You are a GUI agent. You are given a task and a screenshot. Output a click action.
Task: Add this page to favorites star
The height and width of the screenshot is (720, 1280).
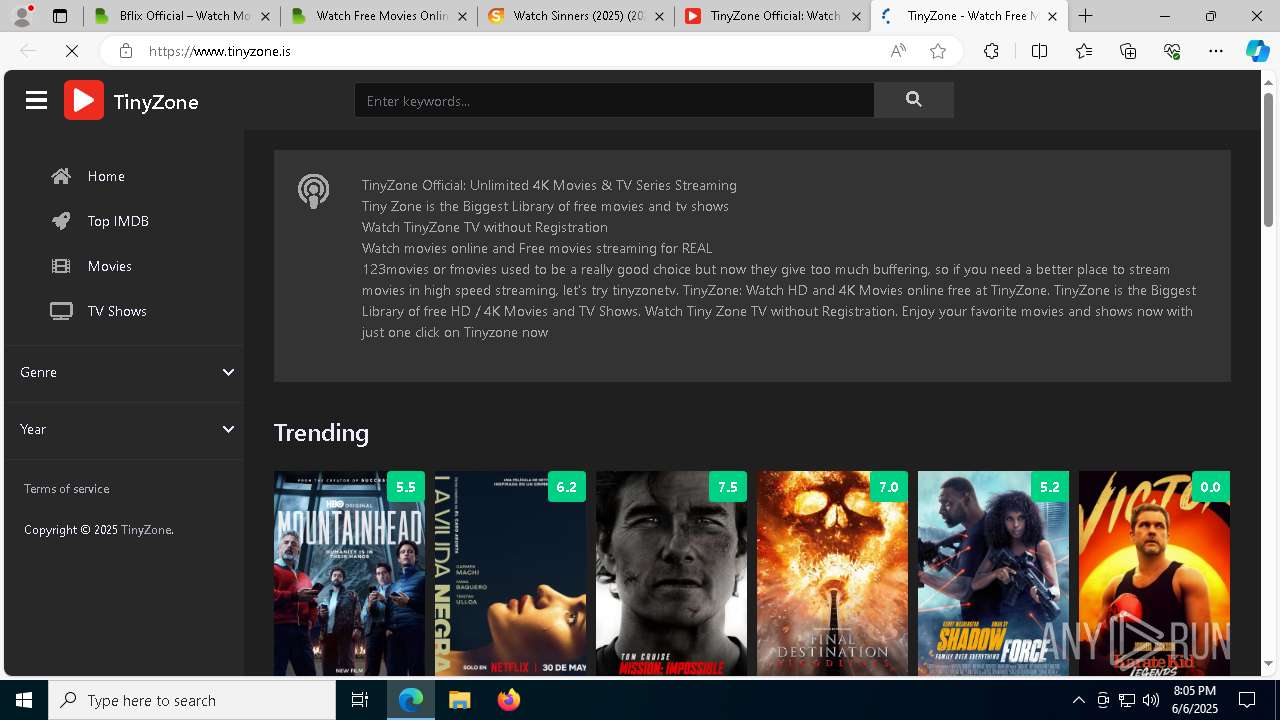pos(938,51)
